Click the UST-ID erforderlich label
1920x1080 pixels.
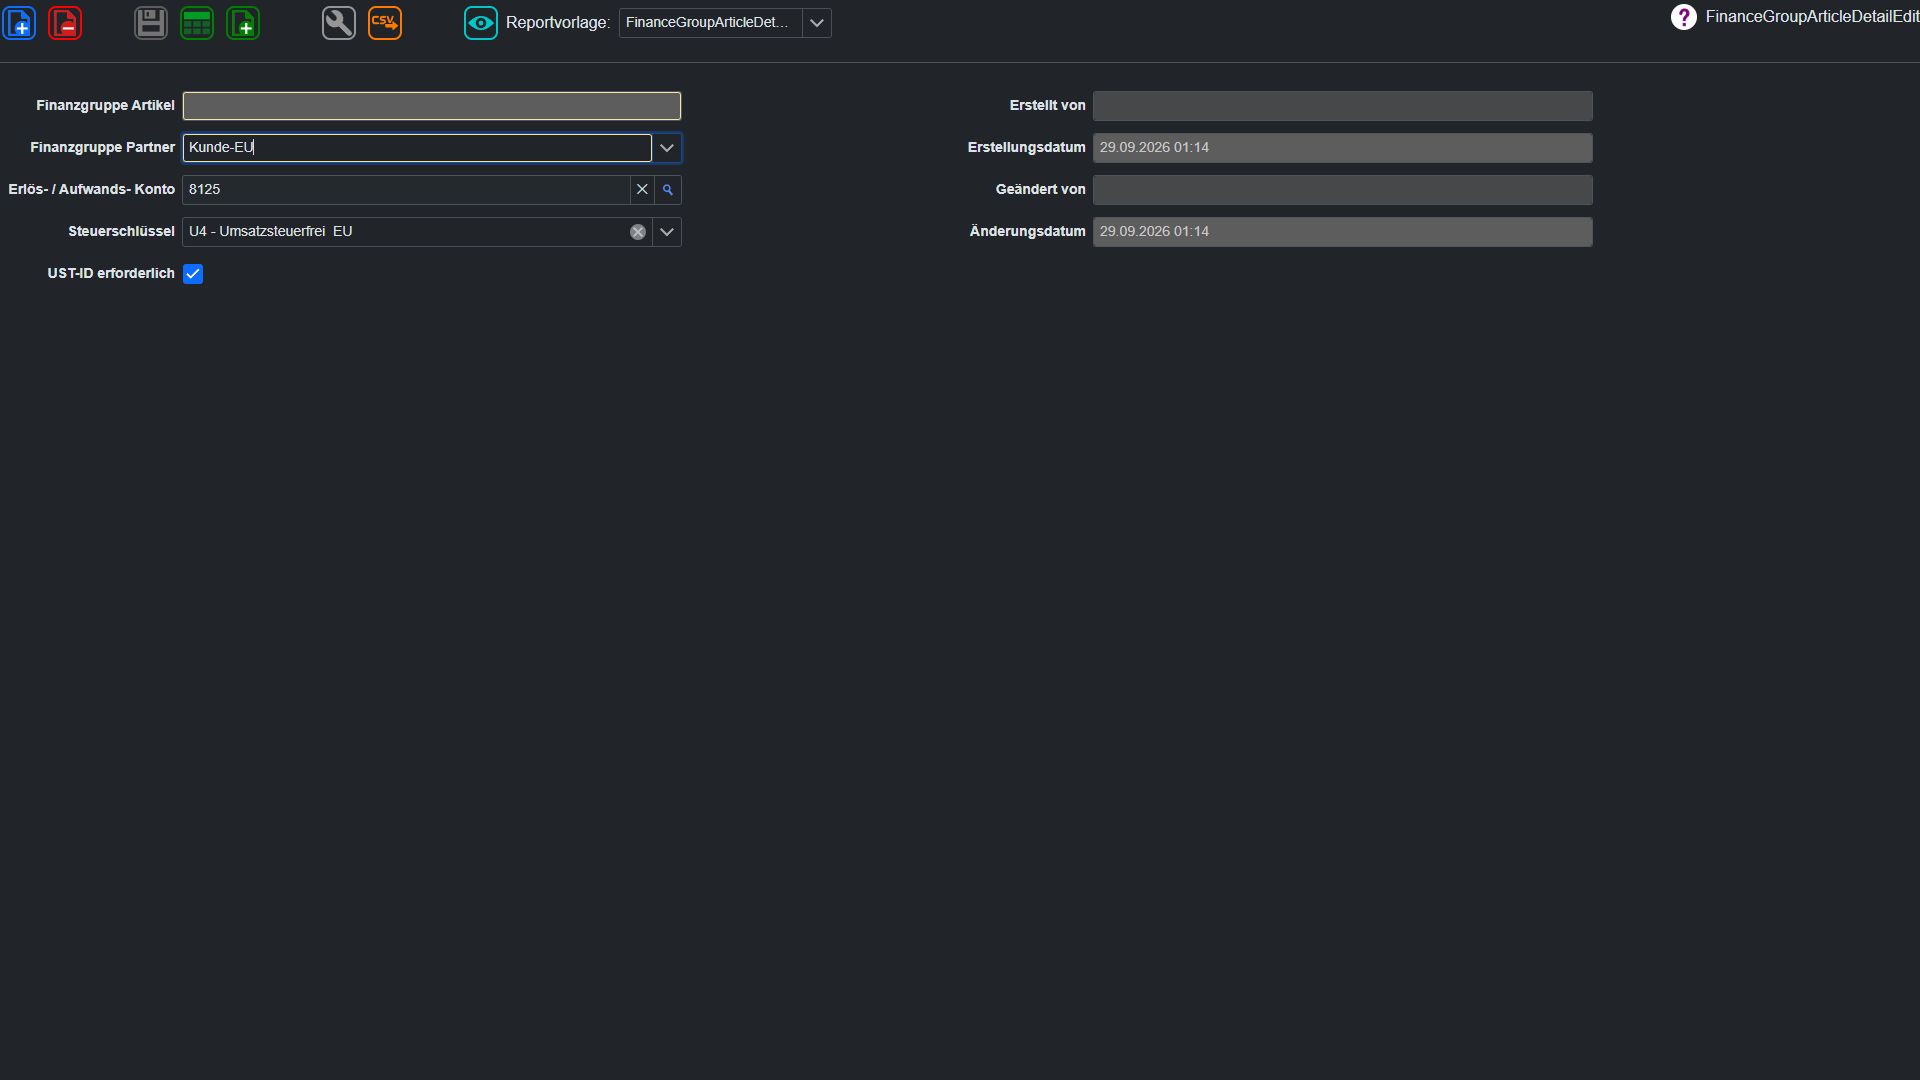click(x=111, y=273)
